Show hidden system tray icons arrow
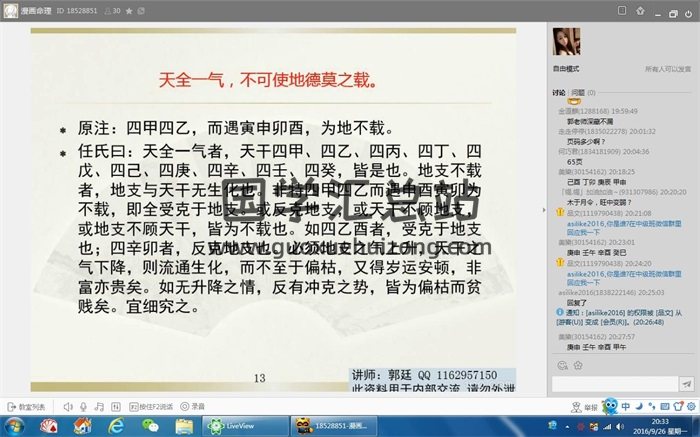The width and height of the screenshot is (700, 437). pyautogui.click(x=567, y=426)
